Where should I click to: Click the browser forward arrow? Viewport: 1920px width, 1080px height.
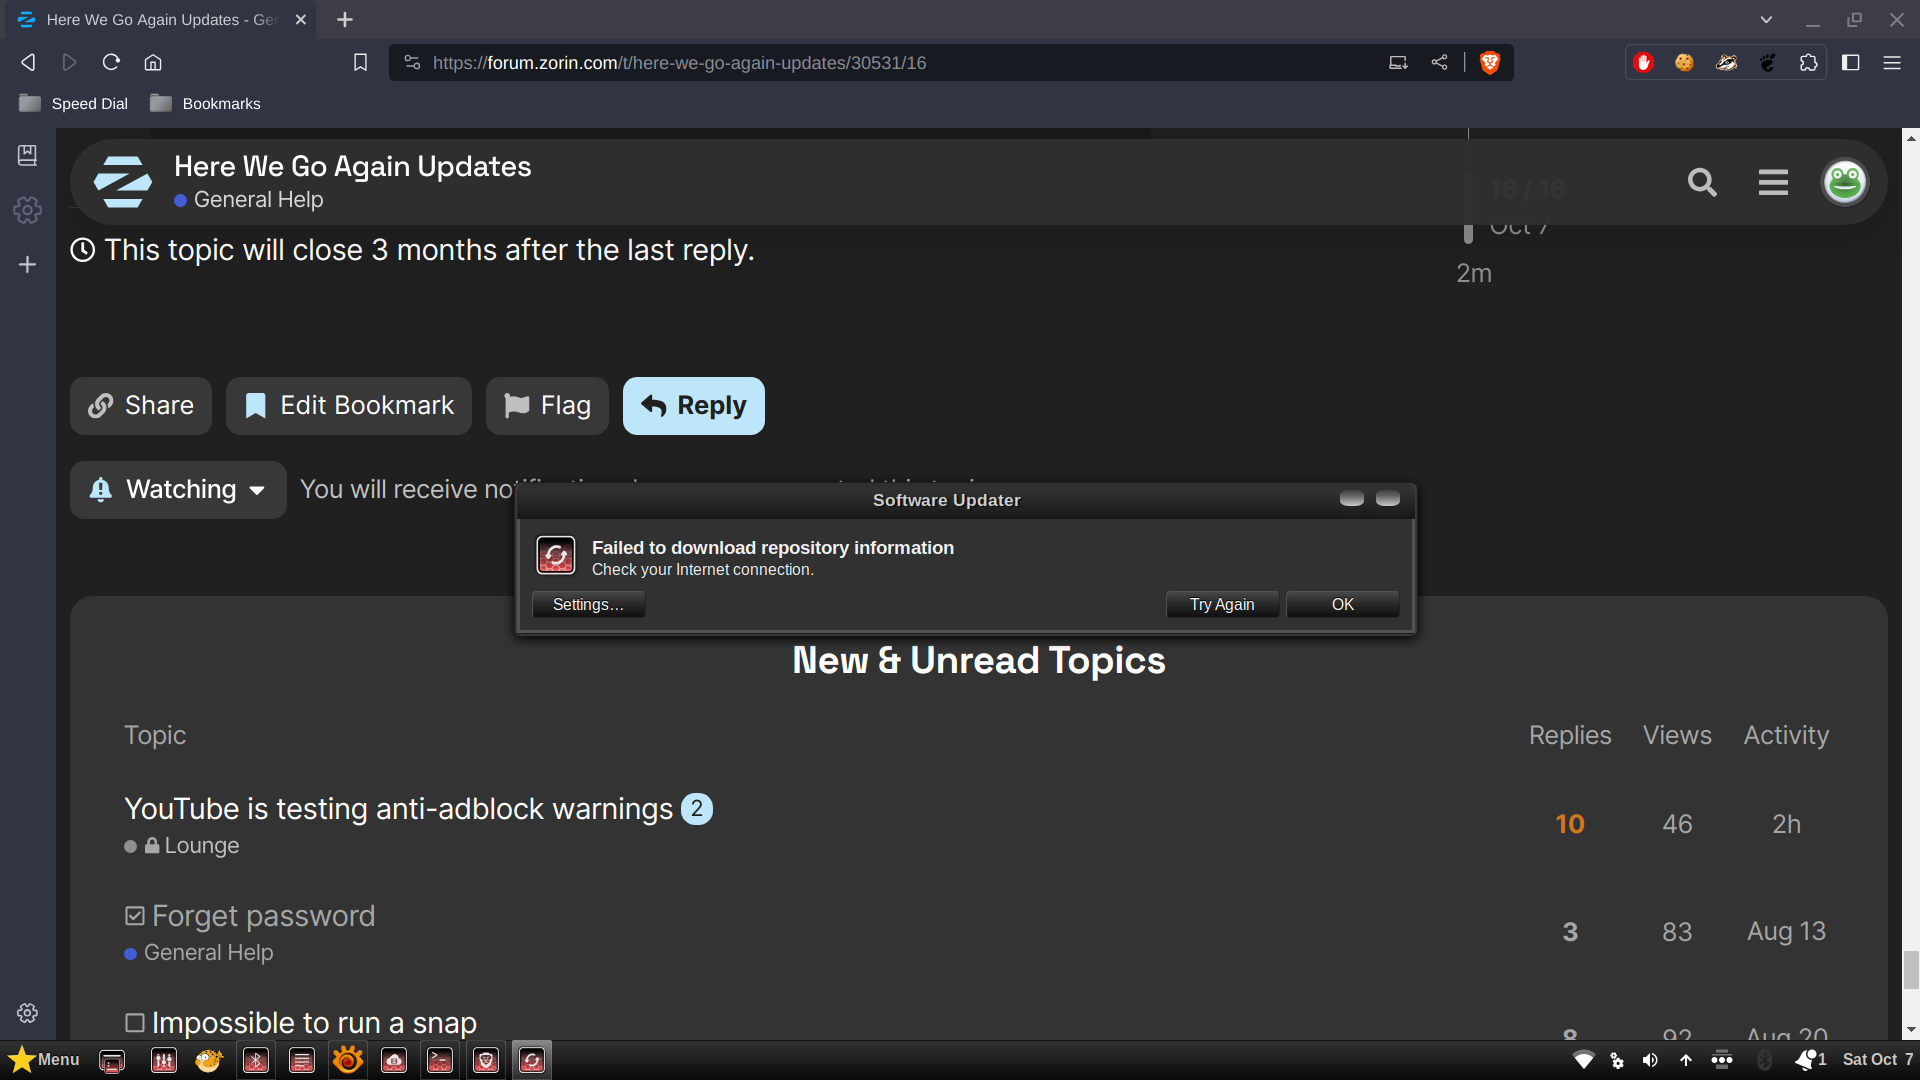pos(69,62)
